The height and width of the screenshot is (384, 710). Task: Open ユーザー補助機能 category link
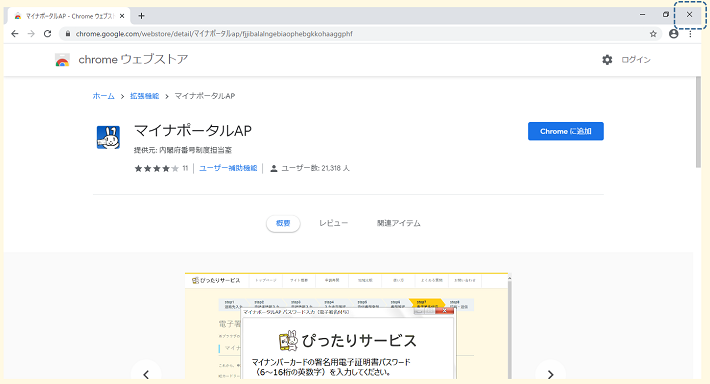[x=228, y=168]
